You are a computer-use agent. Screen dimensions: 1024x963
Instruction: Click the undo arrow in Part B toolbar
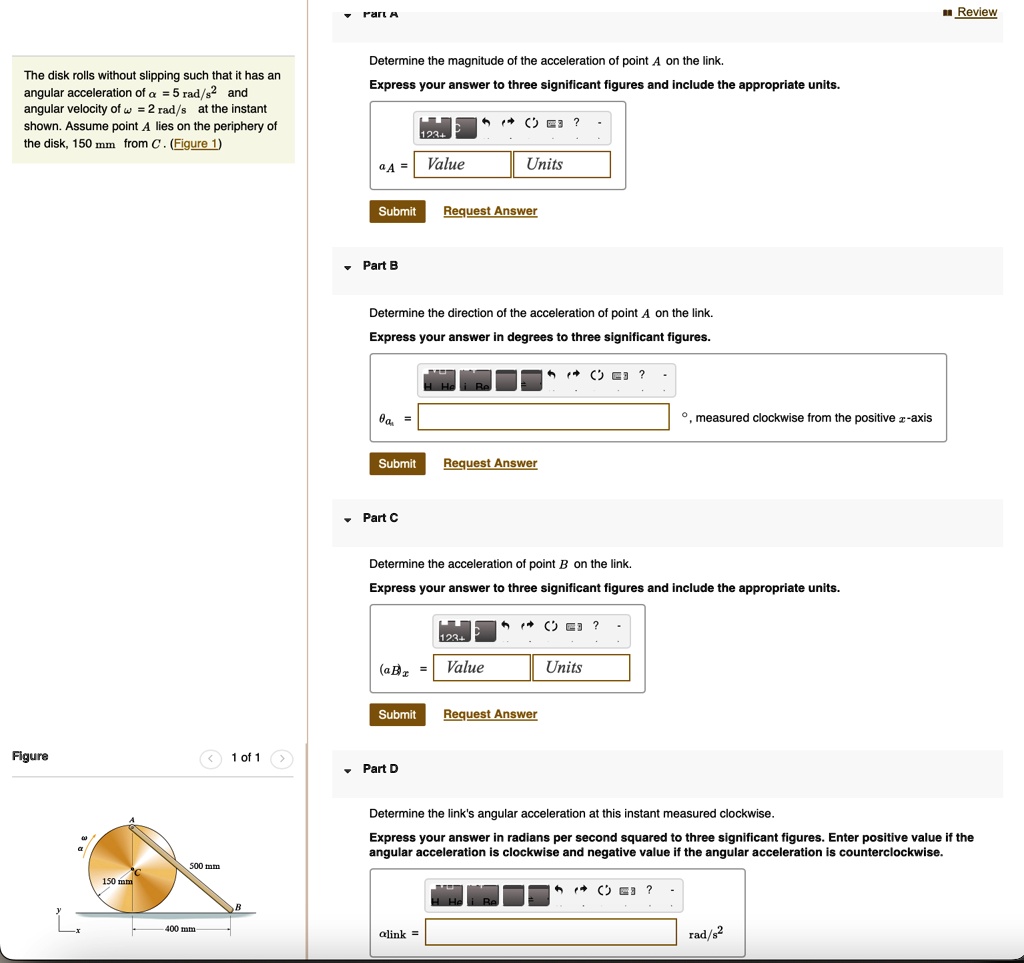tap(551, 375)
